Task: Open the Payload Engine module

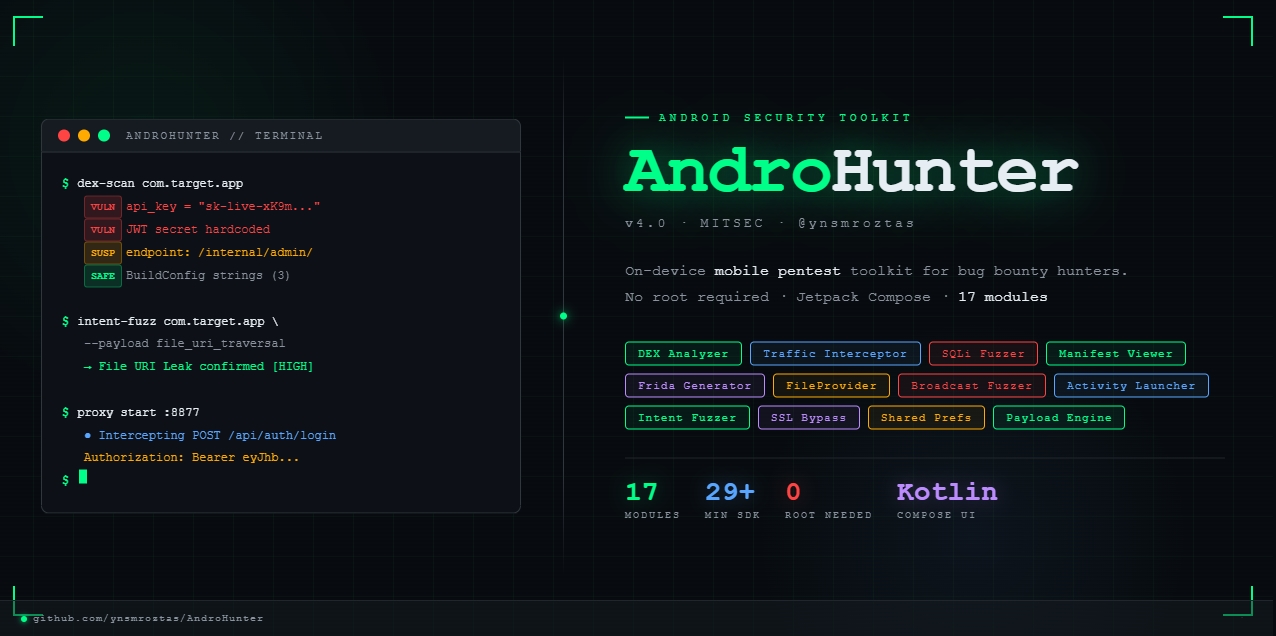Action: pyautogui.click(x=1058, y=417)
